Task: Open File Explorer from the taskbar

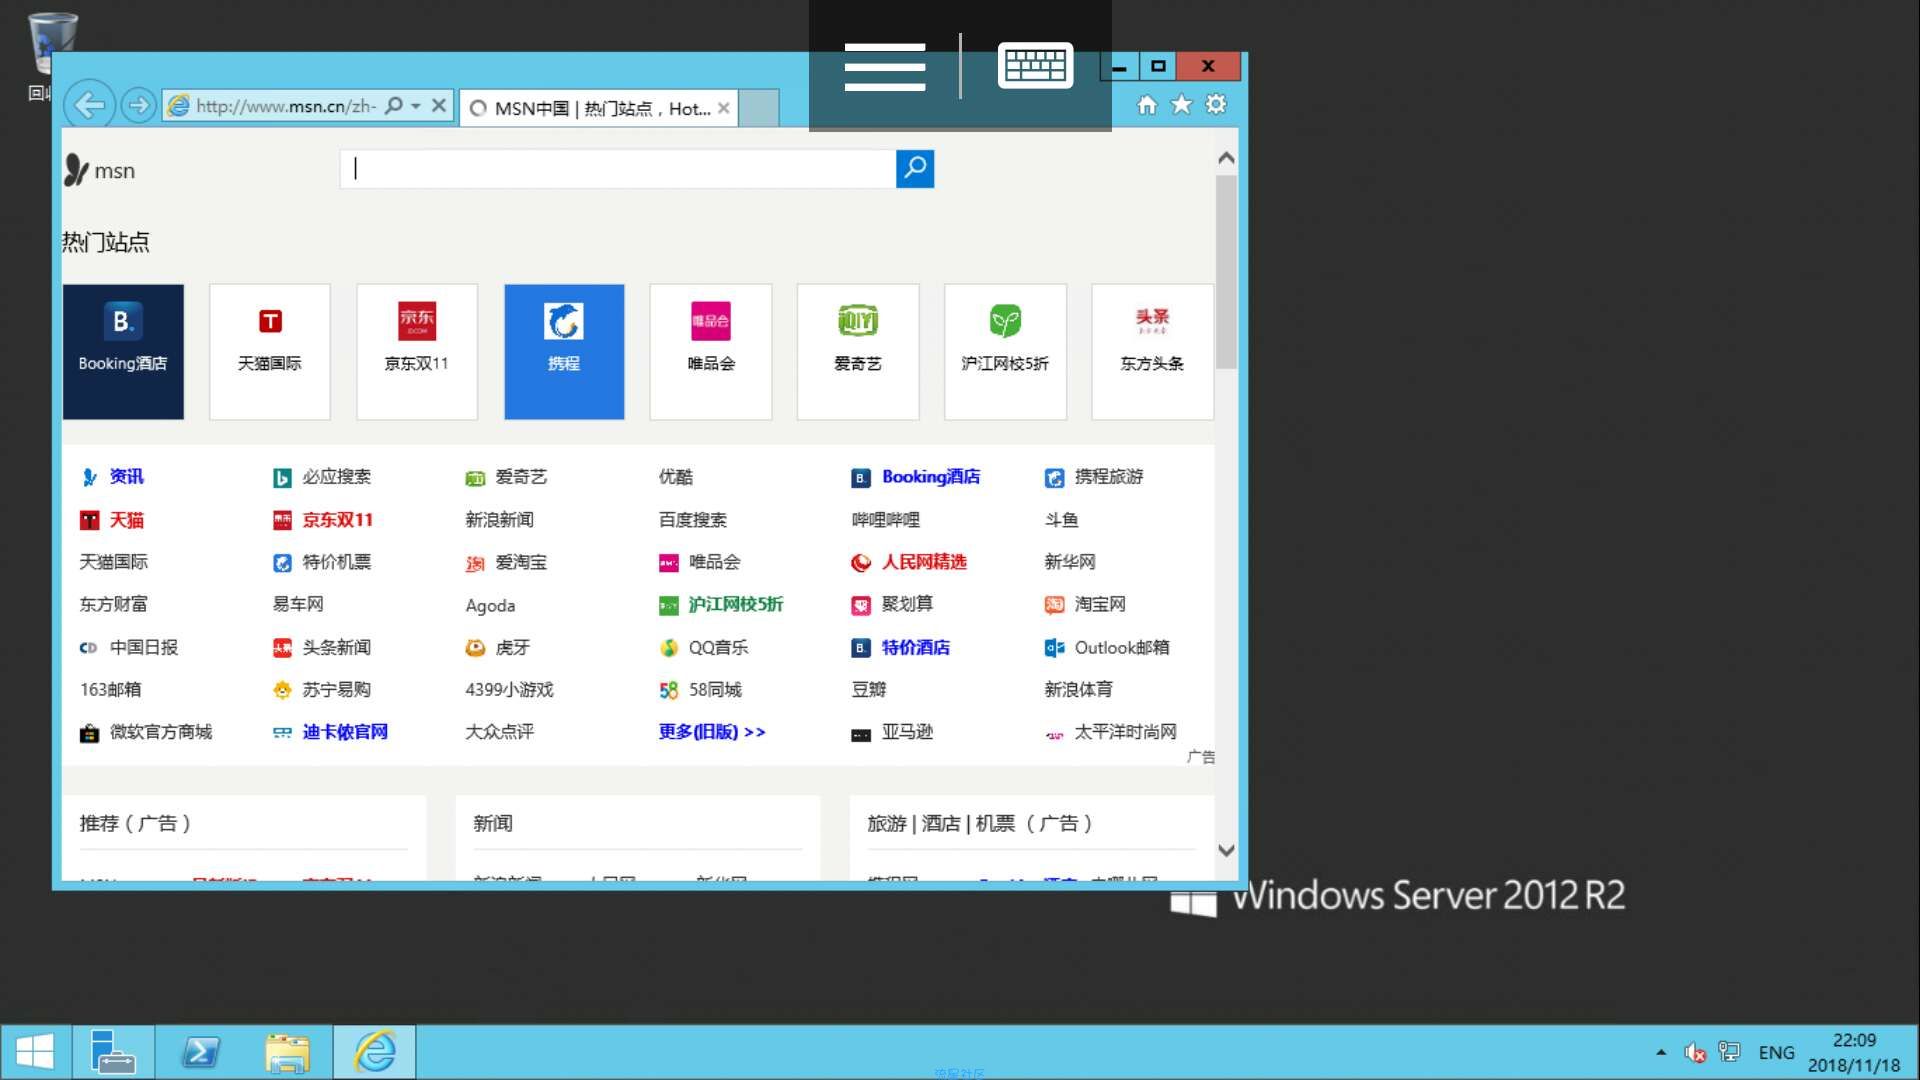Action: click(288, 1052)
